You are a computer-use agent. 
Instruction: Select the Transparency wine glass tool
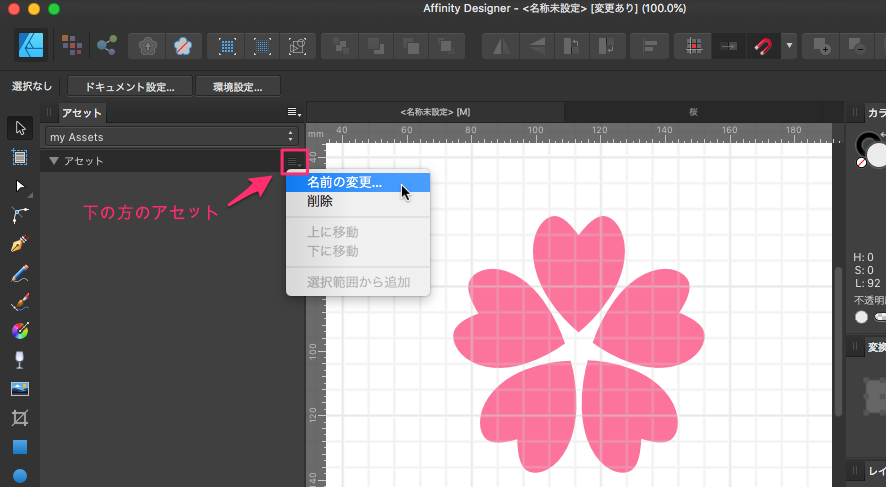tap(20, 360)
